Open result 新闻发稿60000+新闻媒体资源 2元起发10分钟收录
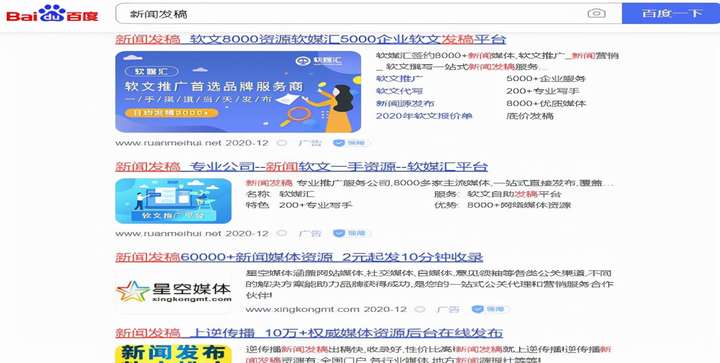 click(299, 257)
